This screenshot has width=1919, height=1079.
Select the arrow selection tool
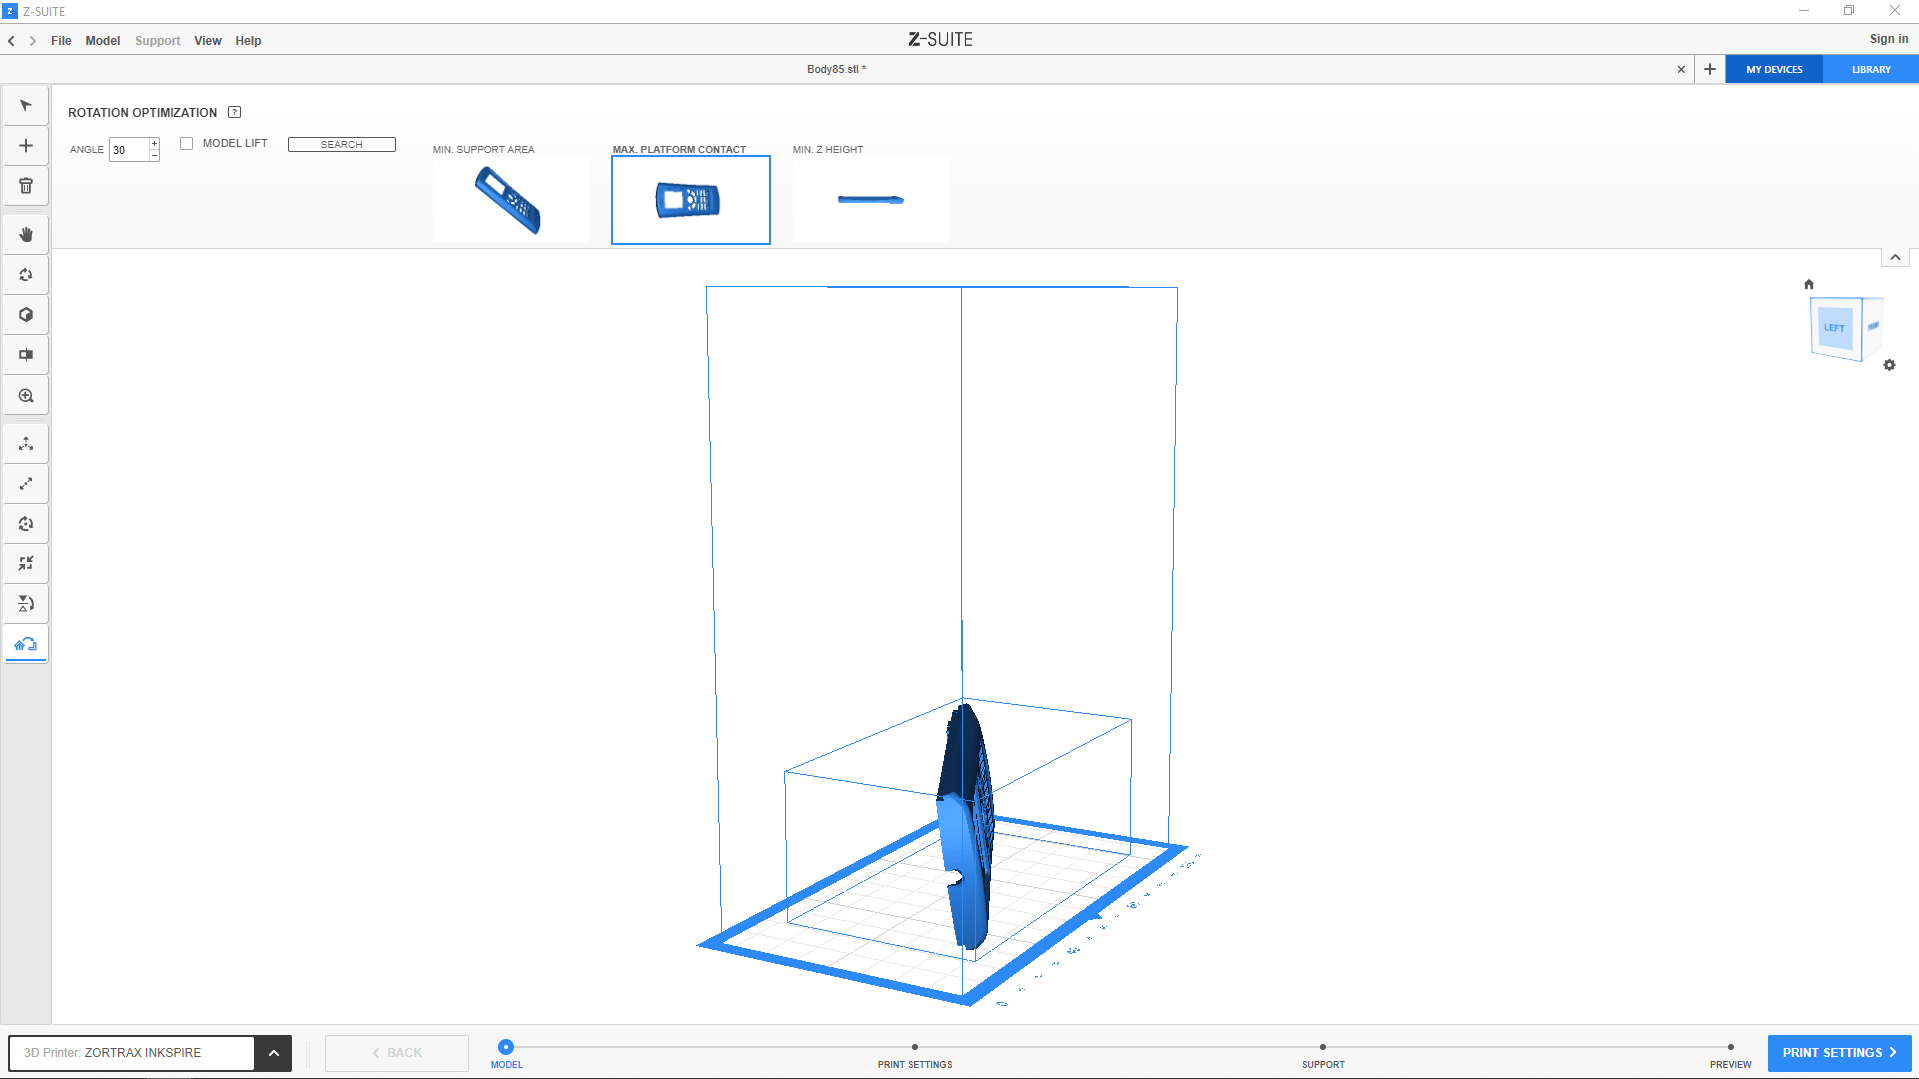[x=26, y=106]
